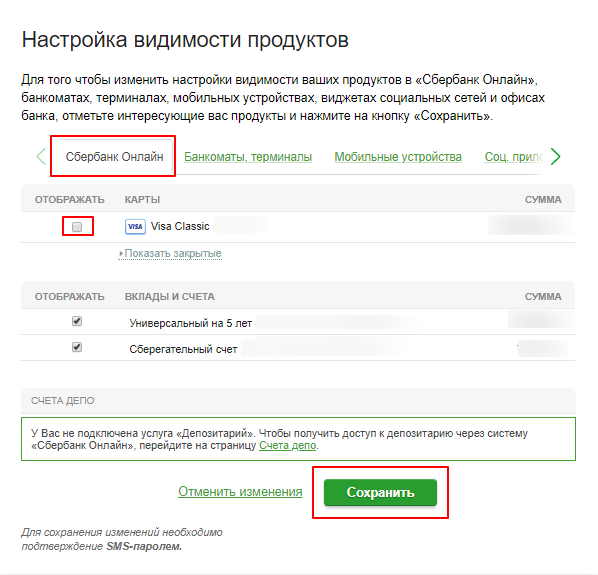Click the green Сохранить button
This screenshot has height=575, width=598.
click(x=380, y=492)
